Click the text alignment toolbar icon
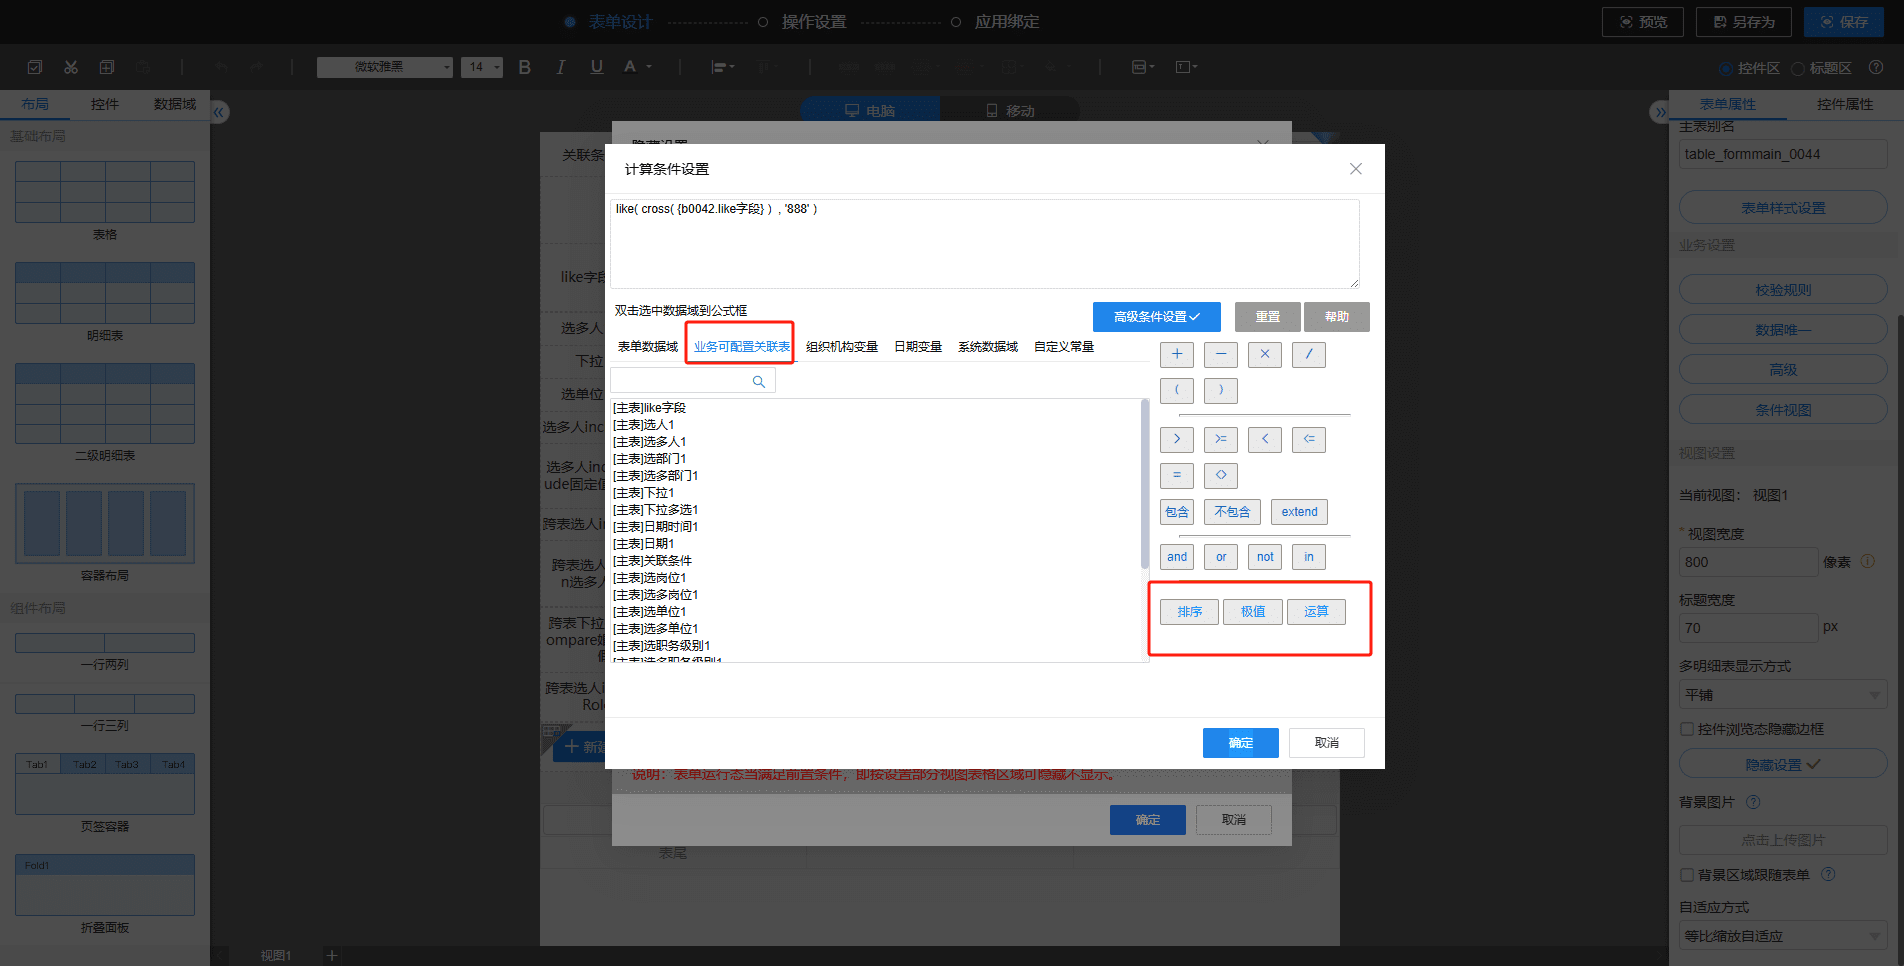This screenshot has height=966, width=1904. coord(722,67)
